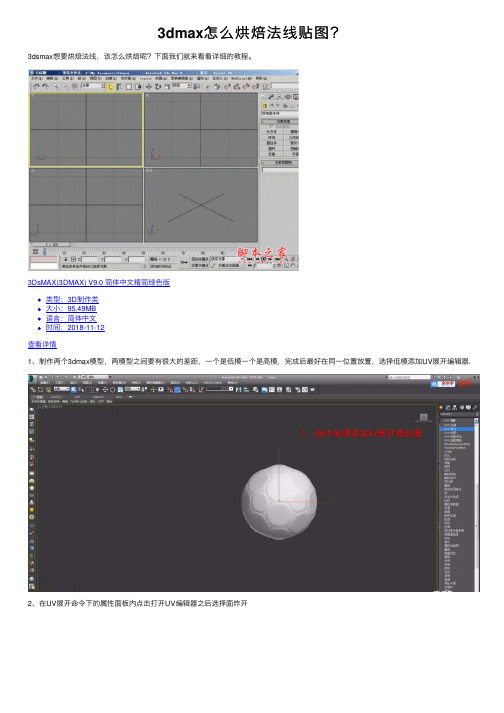Select the blue highlighted UVW entry in modifier list
The width and height of the screenshot is (504, 713).
(457, 429)
